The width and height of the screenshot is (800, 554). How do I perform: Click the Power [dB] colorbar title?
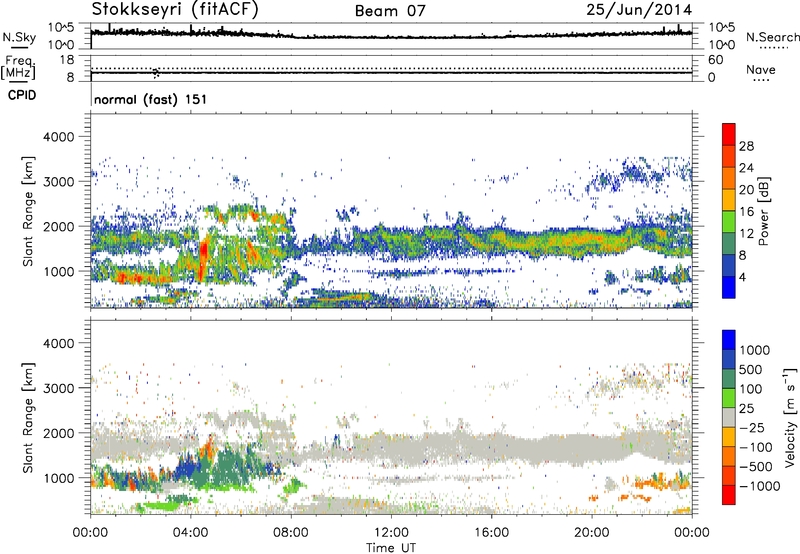pos(763,211)
